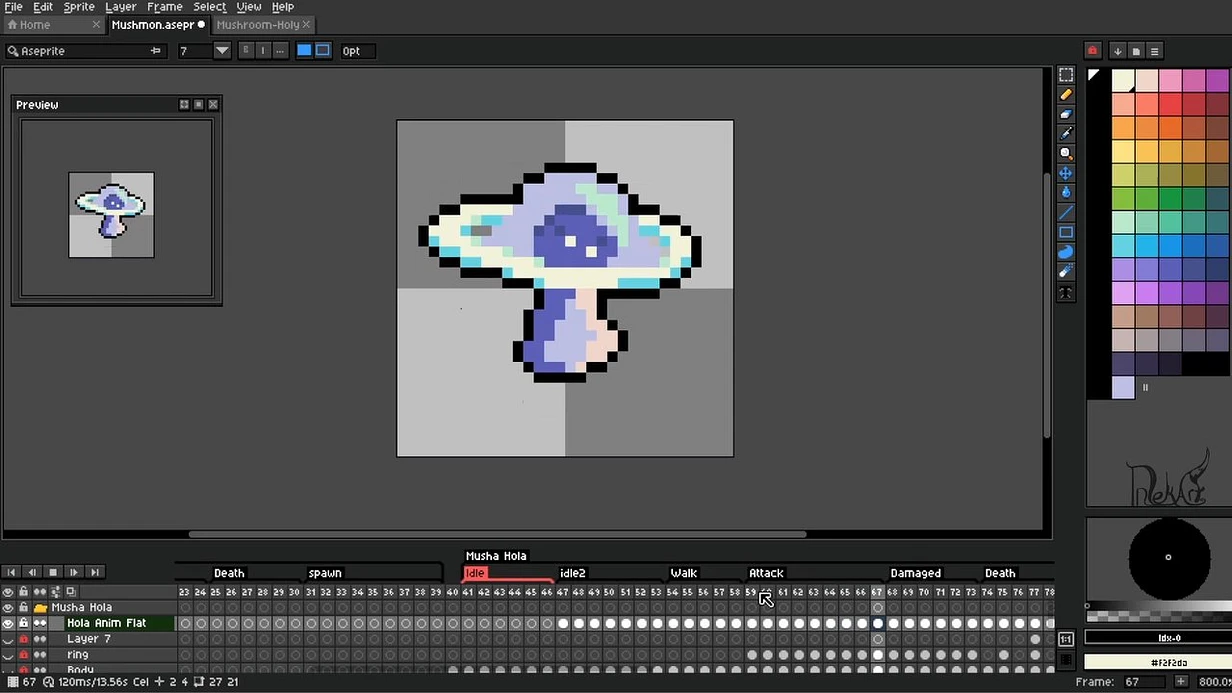Viewport: 1232px width, 693px height.
Task: Go to previous frame button
Action: click(x=32, y=572)
